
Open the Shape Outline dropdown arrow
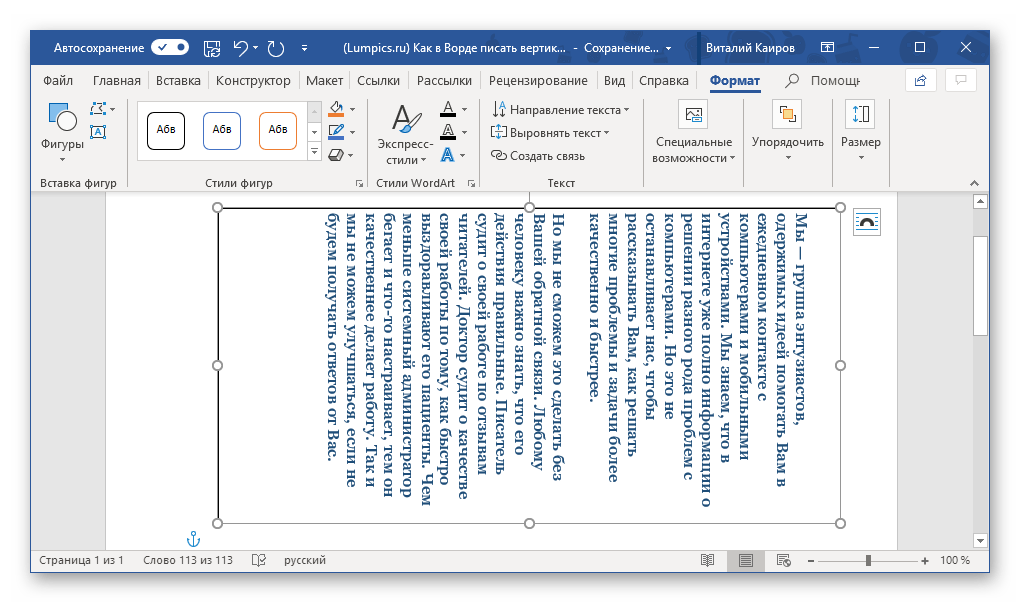click(x=353, y=132)
